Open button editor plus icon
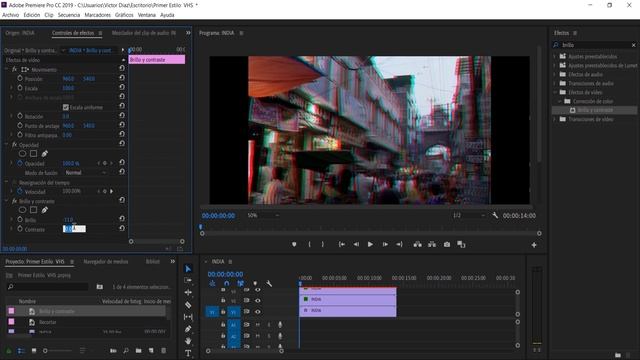 pyautogui.click(x=534, y=245)
